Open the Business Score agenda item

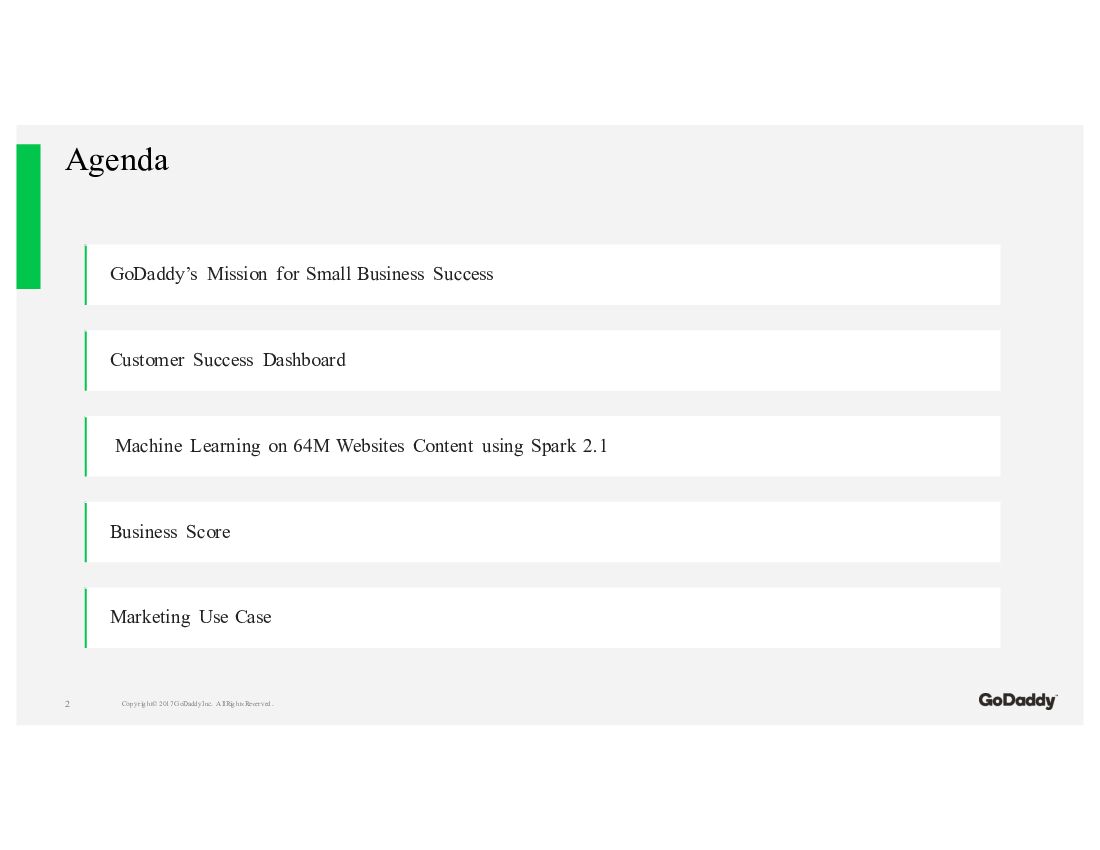click(x=170, y=532)
